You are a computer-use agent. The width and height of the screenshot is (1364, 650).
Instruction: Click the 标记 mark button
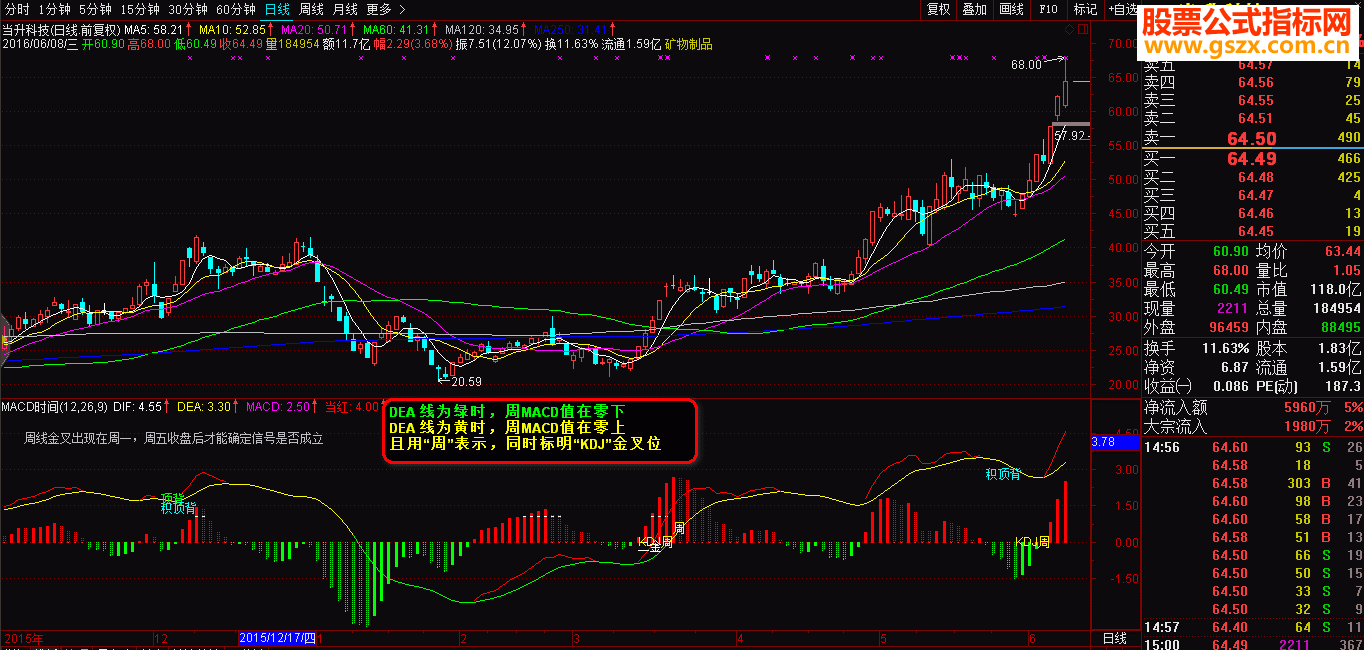click(1085, 9)
